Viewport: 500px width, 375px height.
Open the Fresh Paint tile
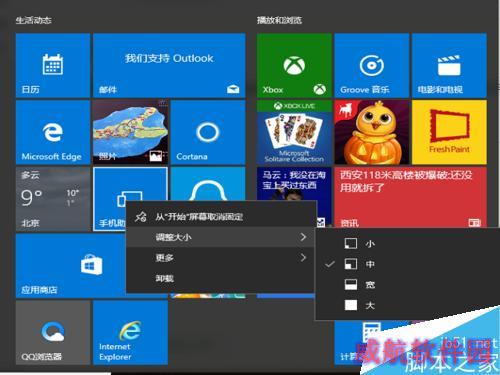pos(449,132)
